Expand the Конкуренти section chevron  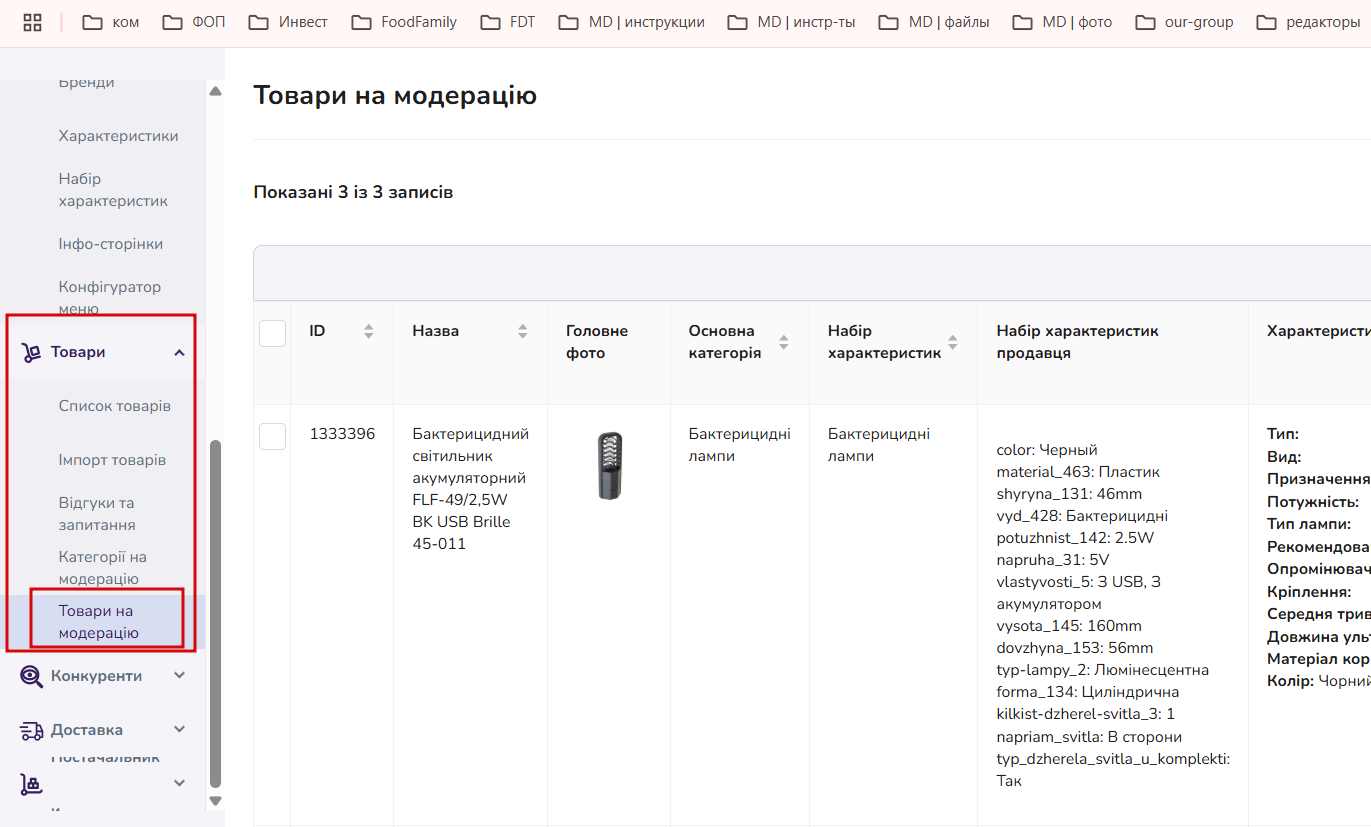pos(180,675)
